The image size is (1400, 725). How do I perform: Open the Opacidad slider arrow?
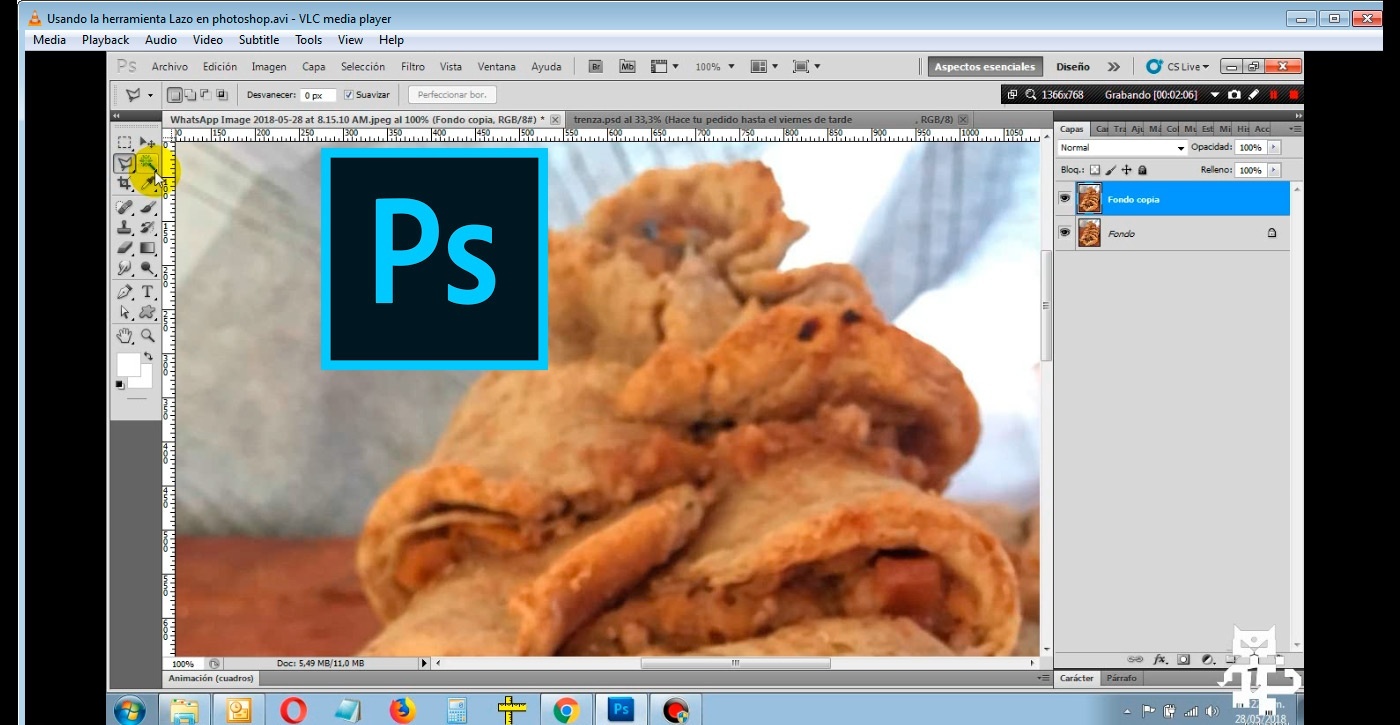tap(1273, 148)
